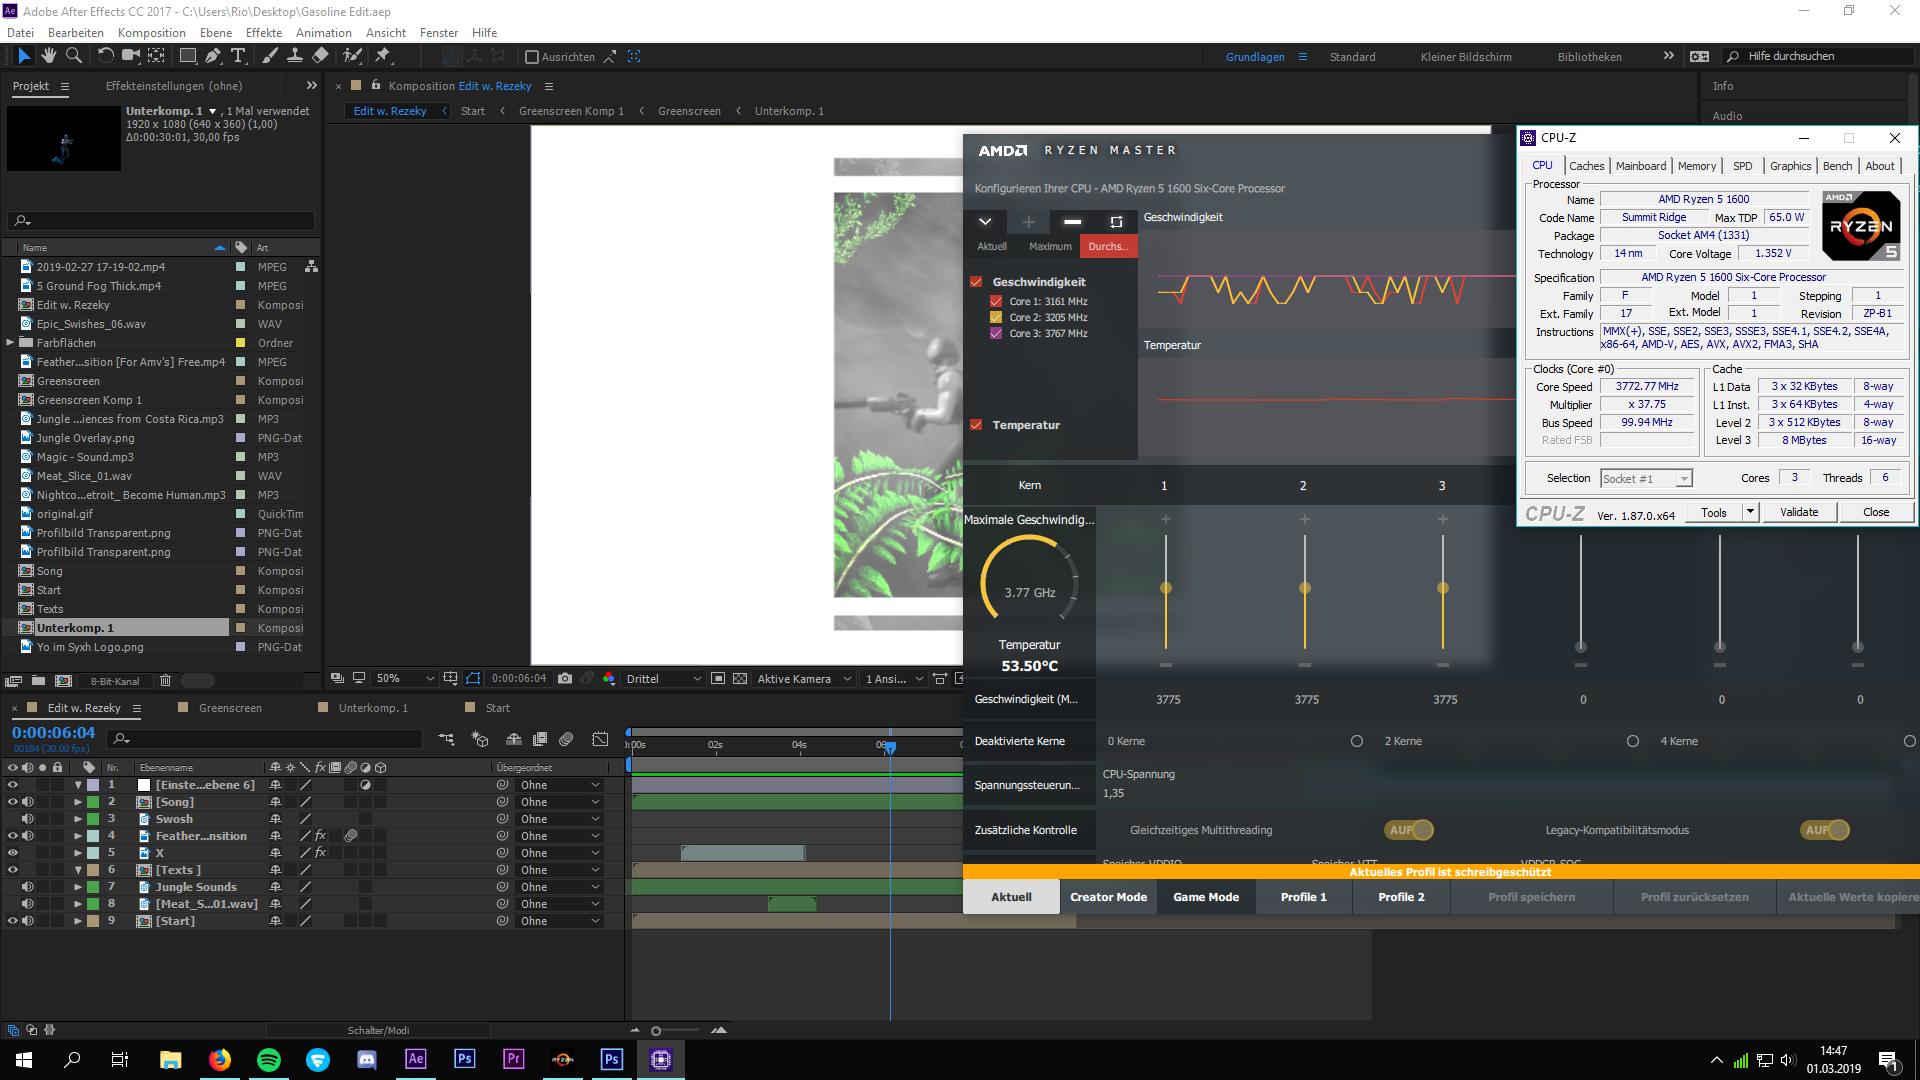Uncheck the Geschwindigkeit checkbox in Ryzen Master

pos(977,282)
